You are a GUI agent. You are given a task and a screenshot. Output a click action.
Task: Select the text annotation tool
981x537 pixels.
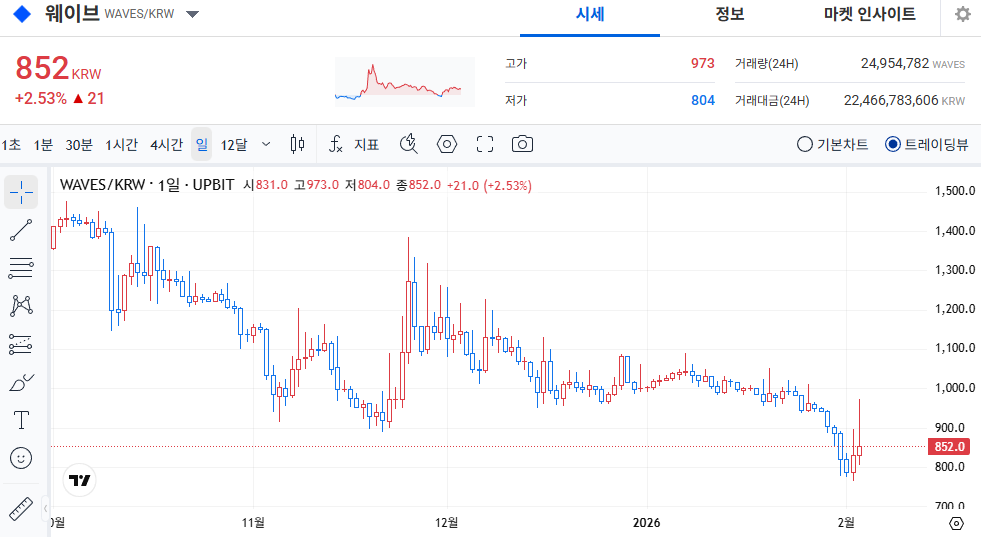pos(21,420)
